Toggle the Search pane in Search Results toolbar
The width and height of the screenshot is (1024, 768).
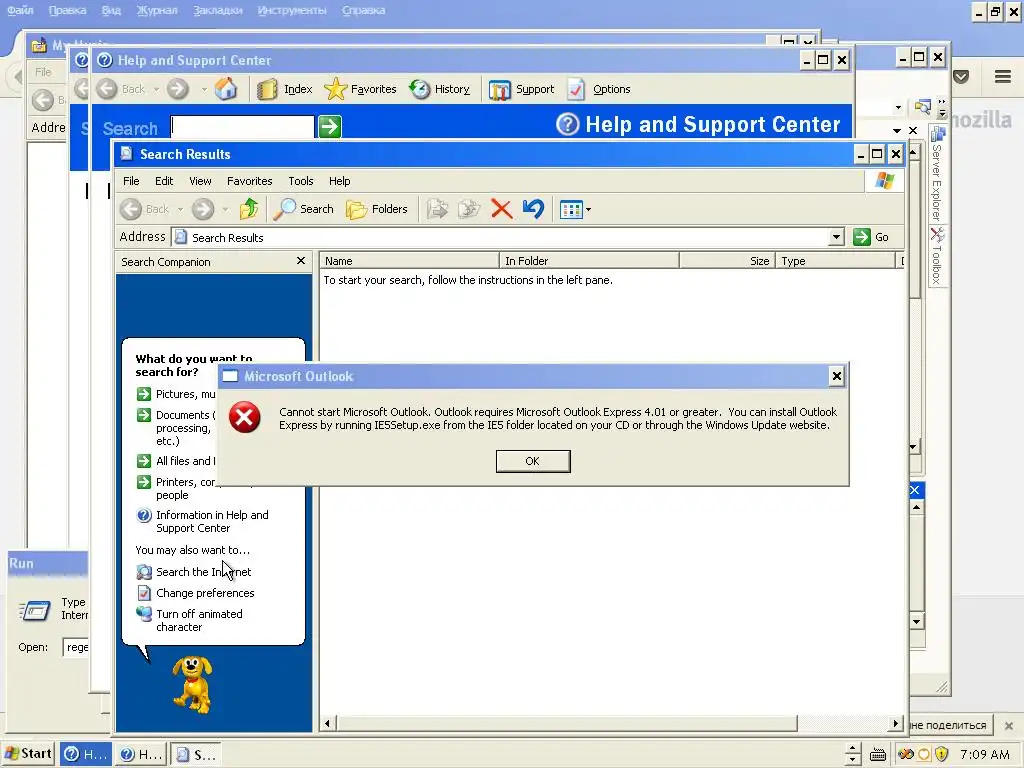point(304,209)
